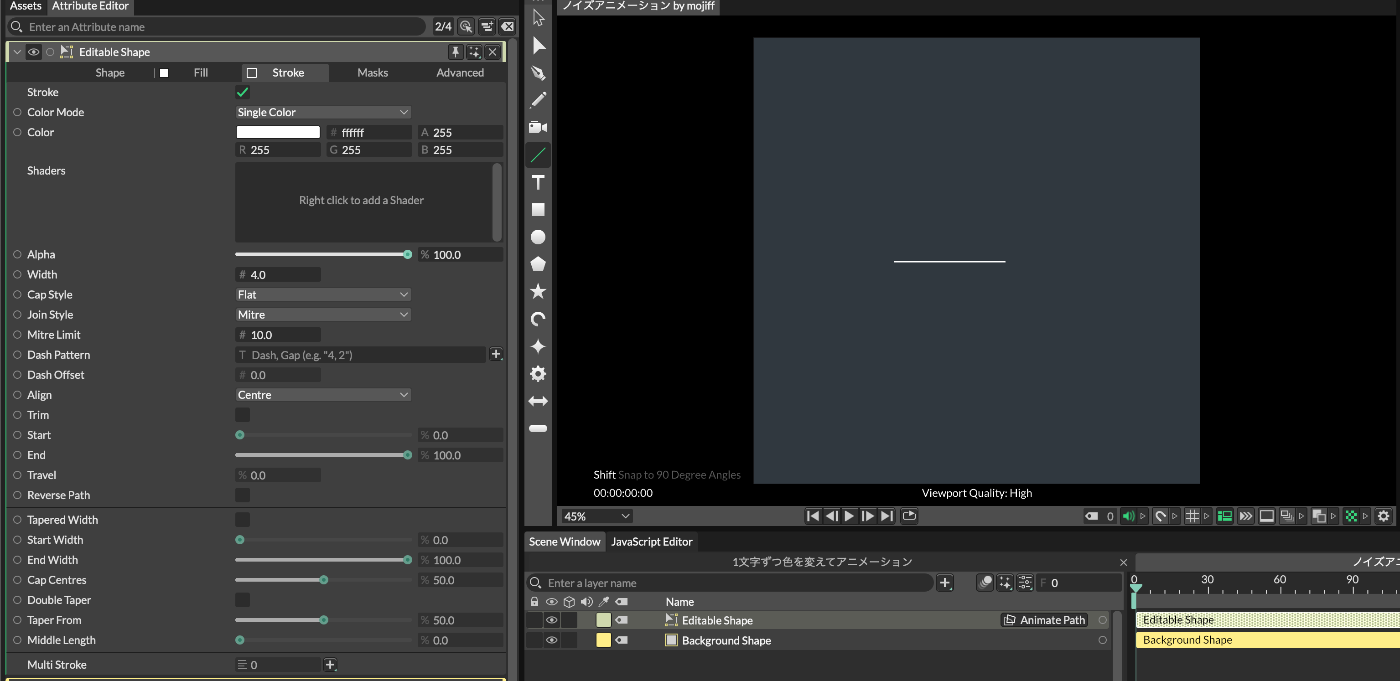Choose the filled arrow Edit Shape tool
1400x681 pixels.
pyautogui.click(x=539, y=46)
